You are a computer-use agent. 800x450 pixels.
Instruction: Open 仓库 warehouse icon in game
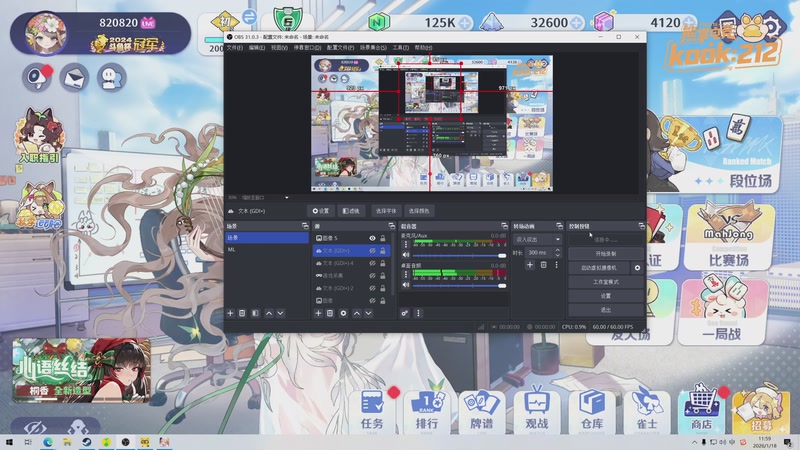[x=592, y=410]
